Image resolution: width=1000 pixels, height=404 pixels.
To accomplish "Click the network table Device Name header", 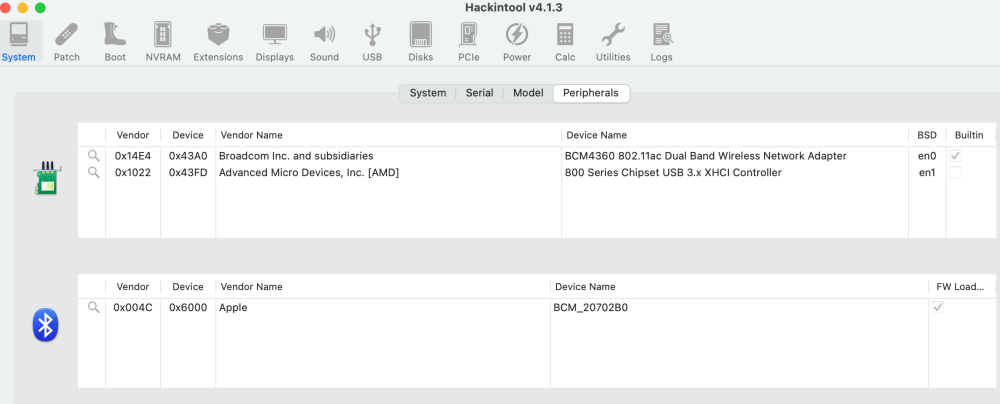I will pyautogui.click(x=735, y=135).
